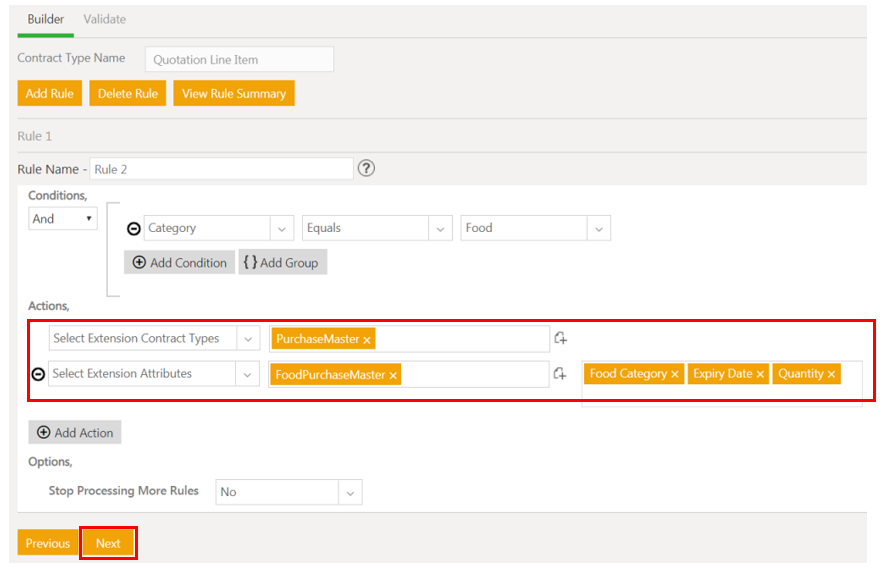Remove the Extension Attributes action row

point(38,374)
